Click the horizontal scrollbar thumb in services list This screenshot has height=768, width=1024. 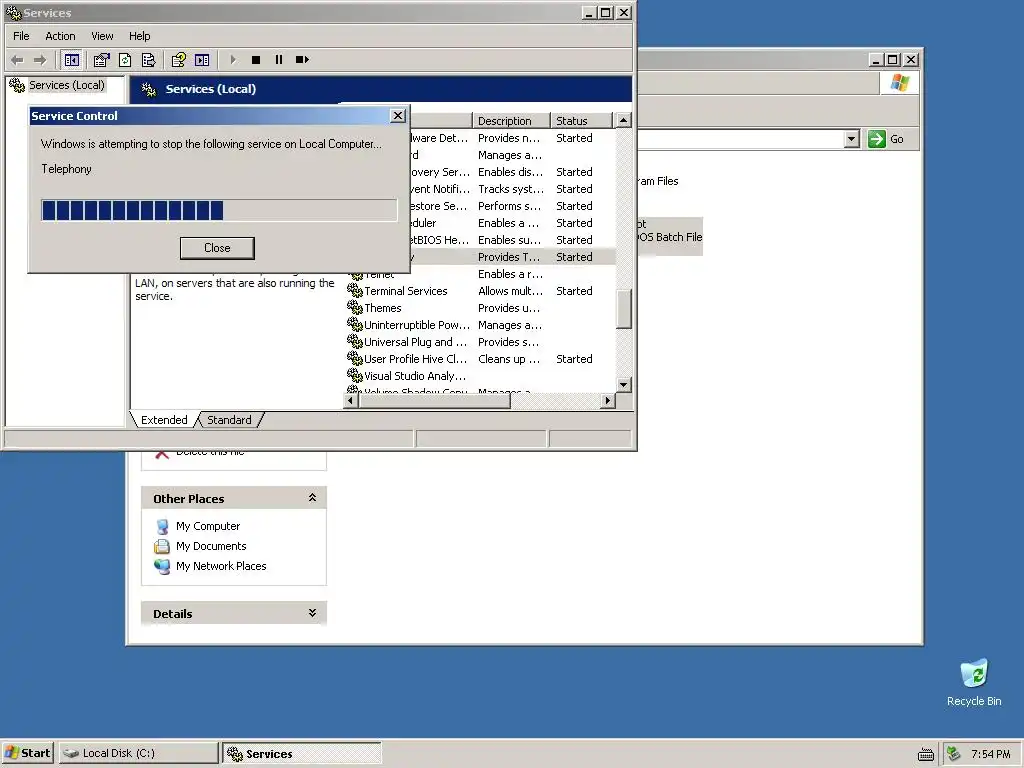[x=434, y=401]
